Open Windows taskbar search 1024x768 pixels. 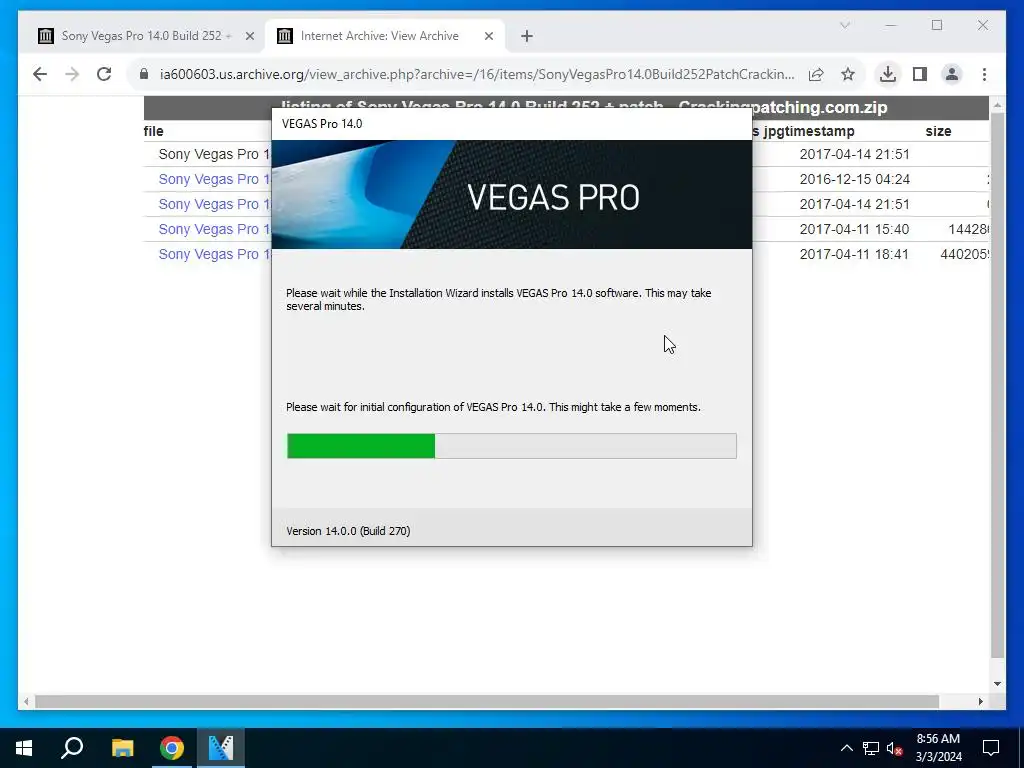(x=72, y=748)
